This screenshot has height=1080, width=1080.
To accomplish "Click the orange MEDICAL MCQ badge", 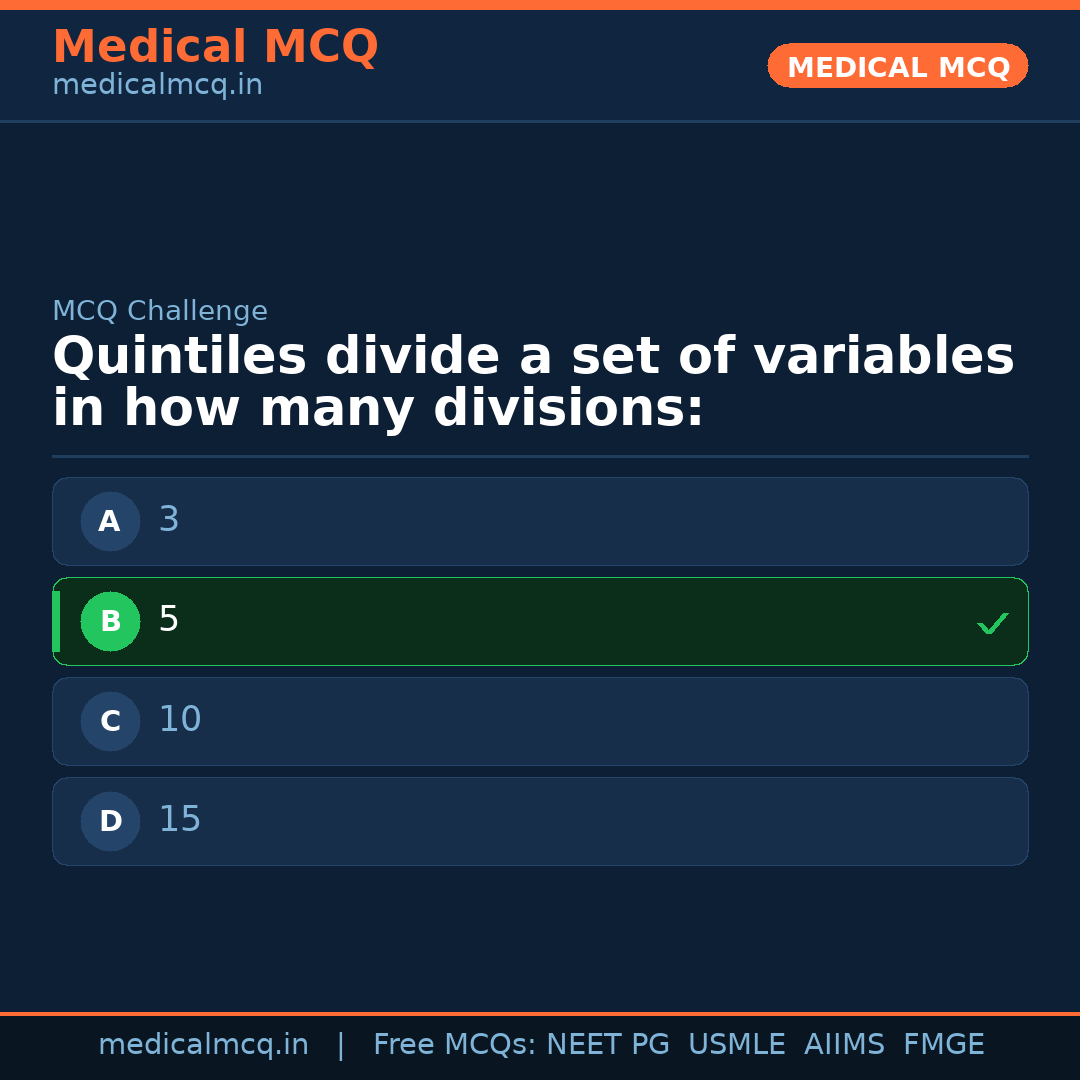I will (x=897, y=66).
